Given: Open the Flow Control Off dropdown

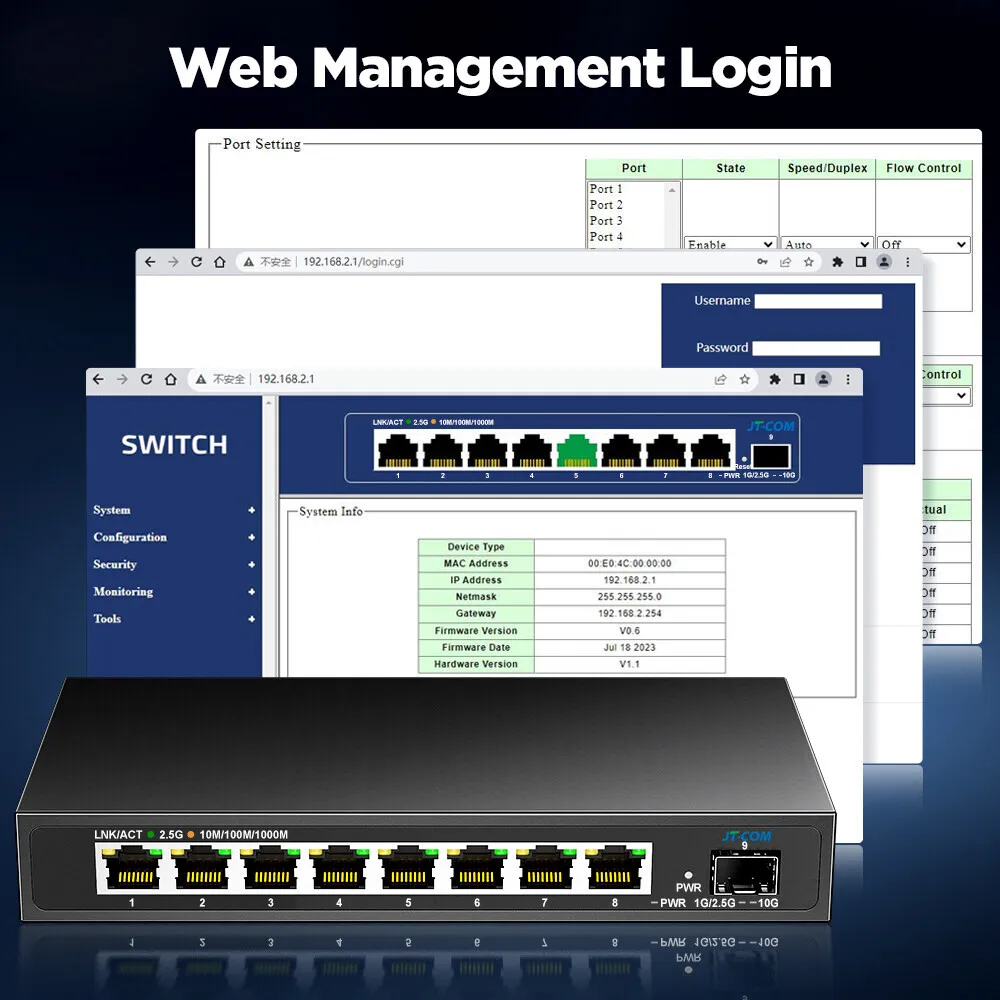Looking at the screenshot, I should pyautogui.click(x=923, y=244).
